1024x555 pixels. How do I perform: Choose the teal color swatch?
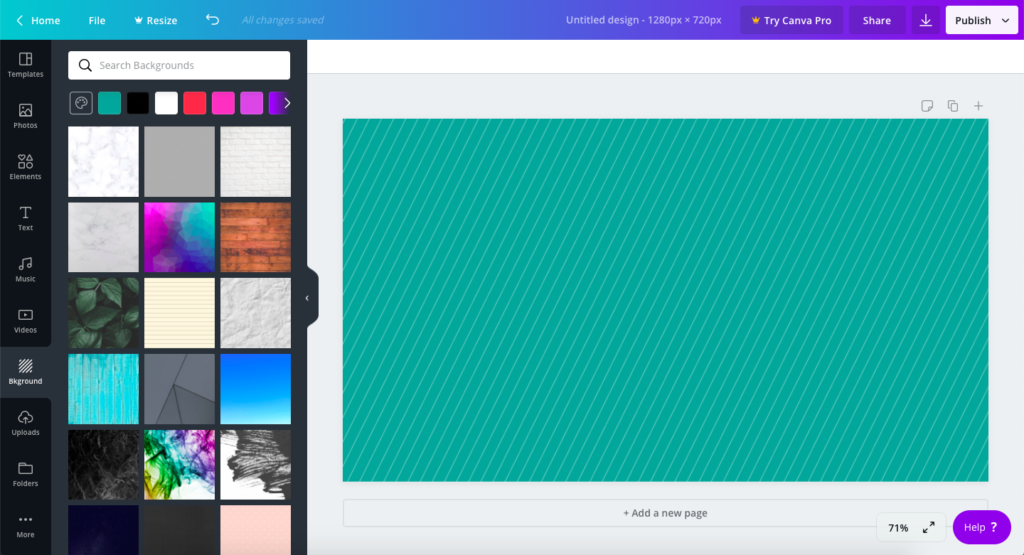click(x=110, y=103)
